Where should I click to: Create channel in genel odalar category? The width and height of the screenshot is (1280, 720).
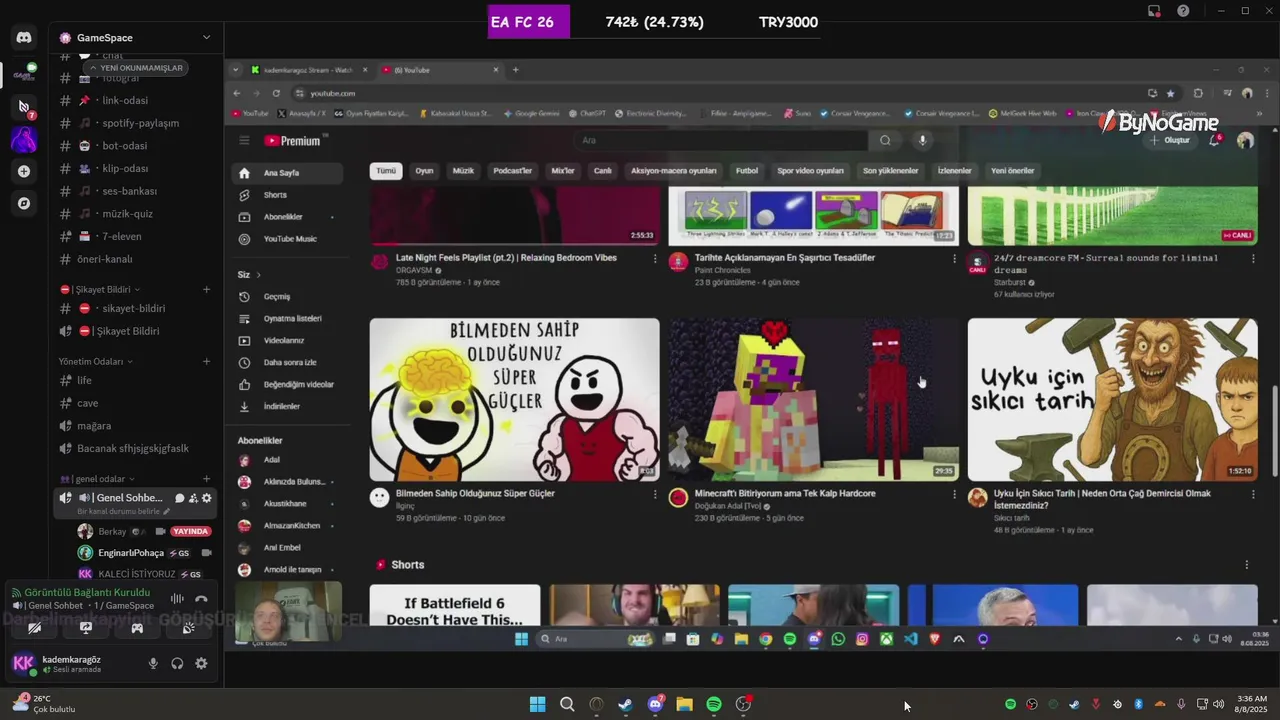tap(207, 479)
